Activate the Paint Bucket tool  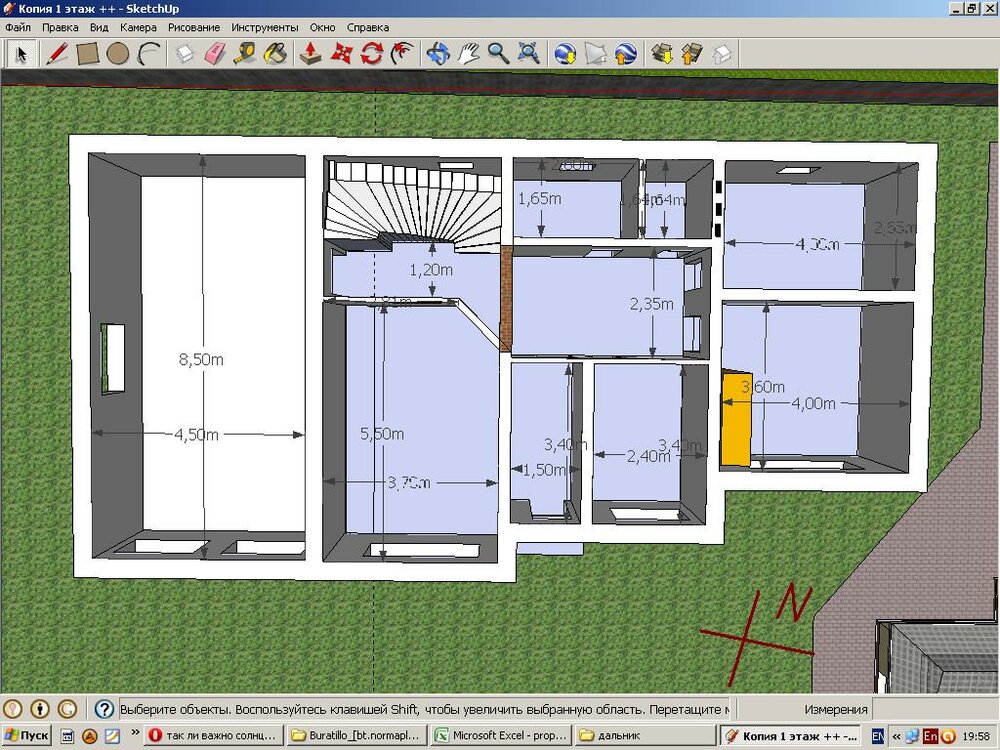pos(277,53)
